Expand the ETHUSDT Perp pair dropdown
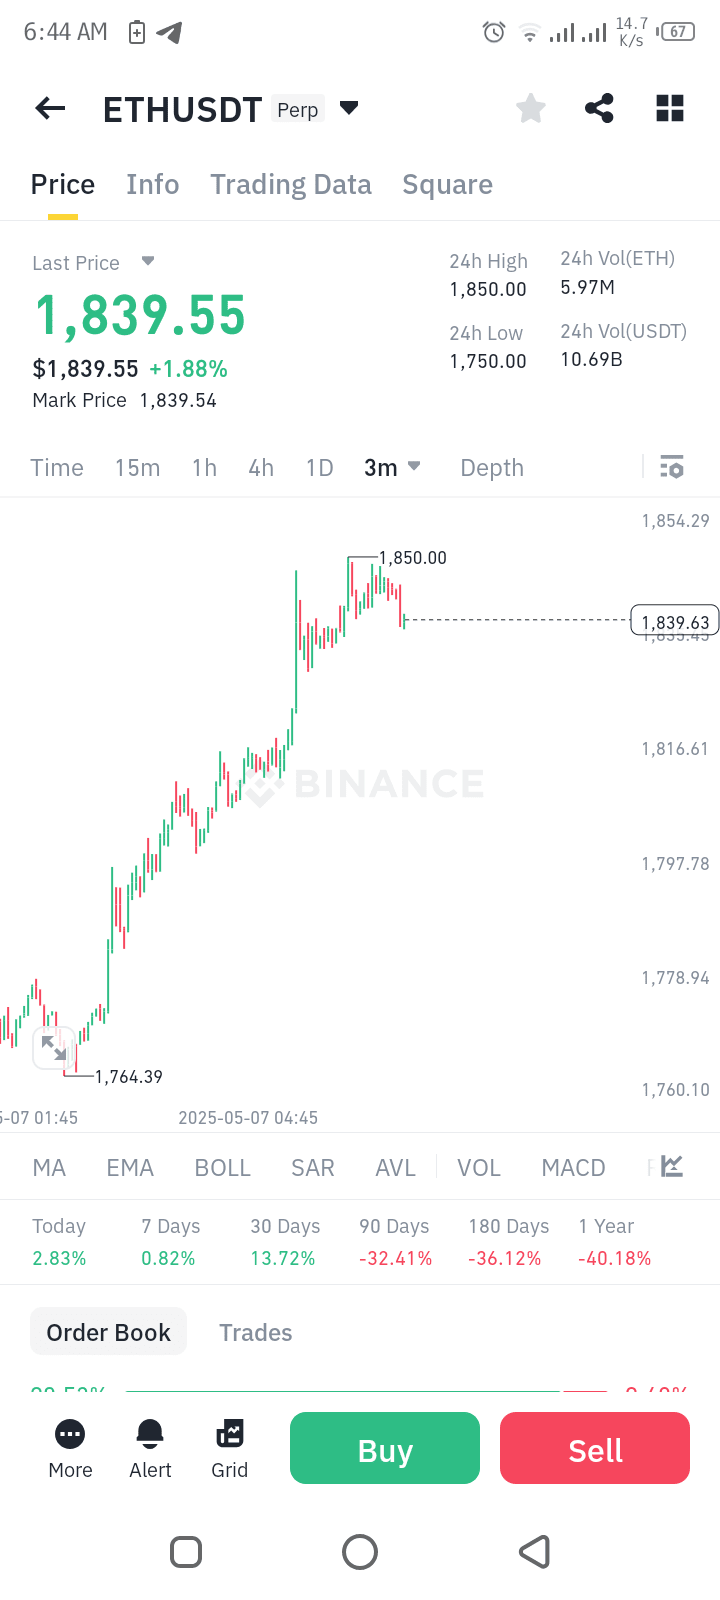Image resolution: width=720 pixels, height=1600 pixels. [x=349, y=108]
